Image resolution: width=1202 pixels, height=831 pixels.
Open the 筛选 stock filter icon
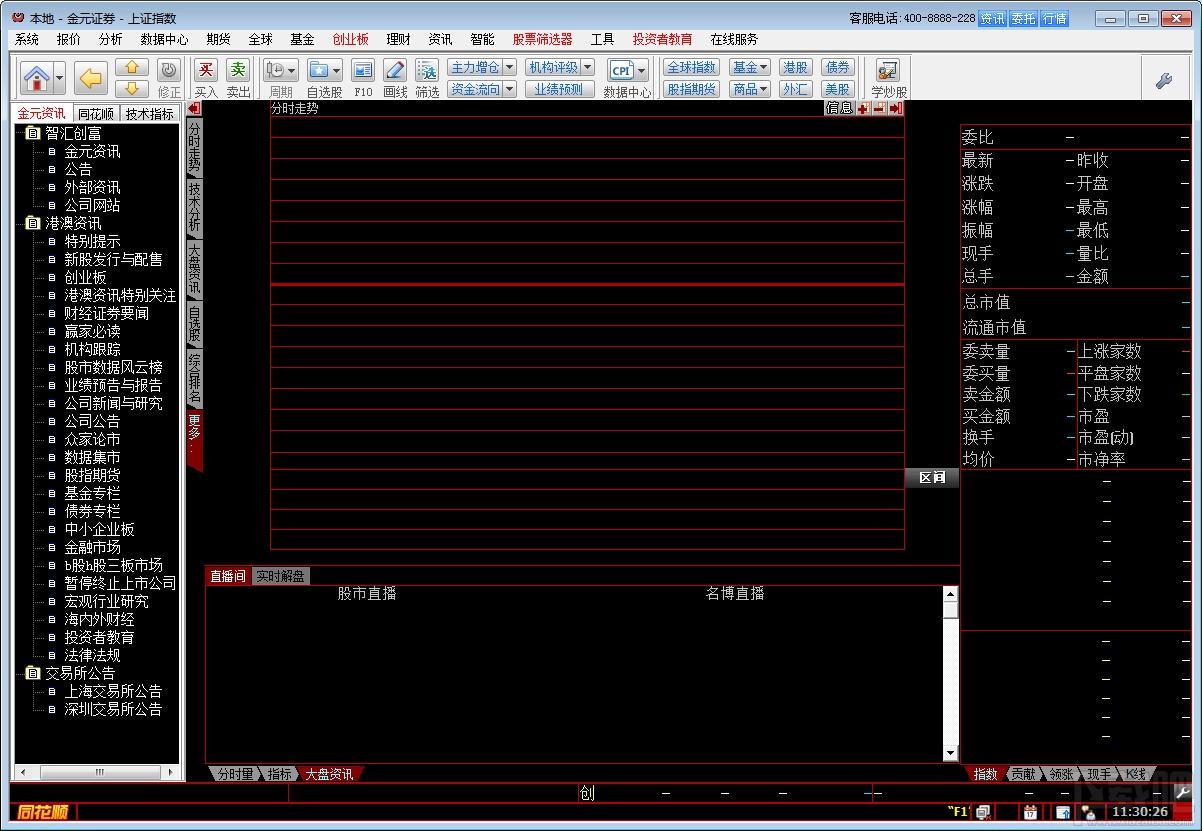tap(426, 70)
